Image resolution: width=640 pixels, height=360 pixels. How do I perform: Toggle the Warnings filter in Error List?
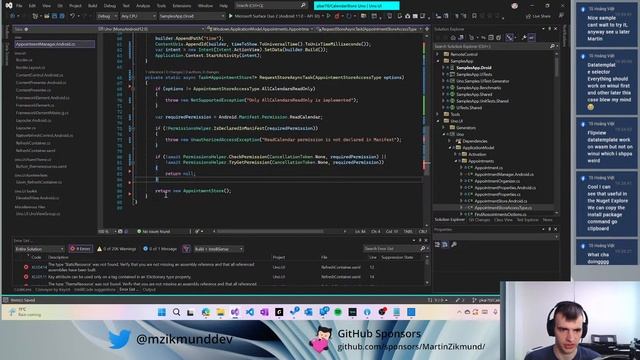(x=116, y=249)
